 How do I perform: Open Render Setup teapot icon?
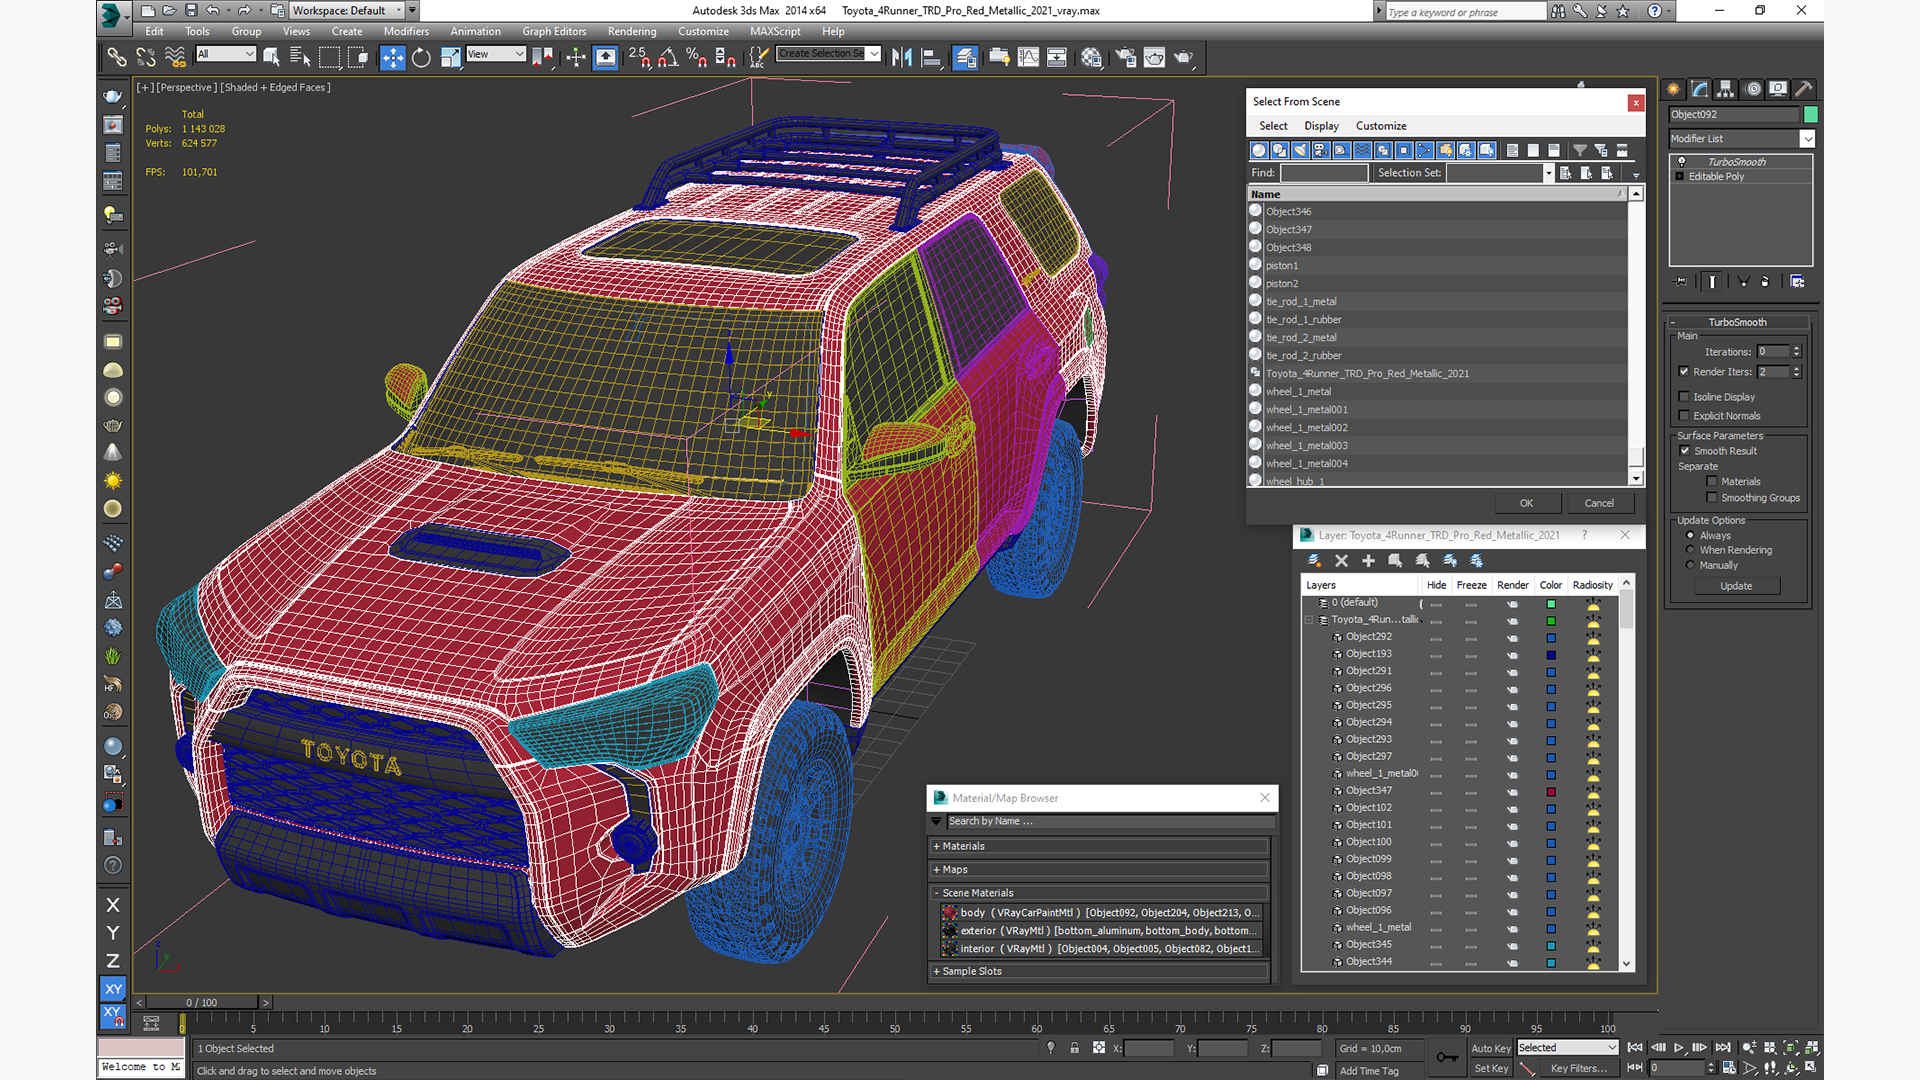click(1125, 57)
